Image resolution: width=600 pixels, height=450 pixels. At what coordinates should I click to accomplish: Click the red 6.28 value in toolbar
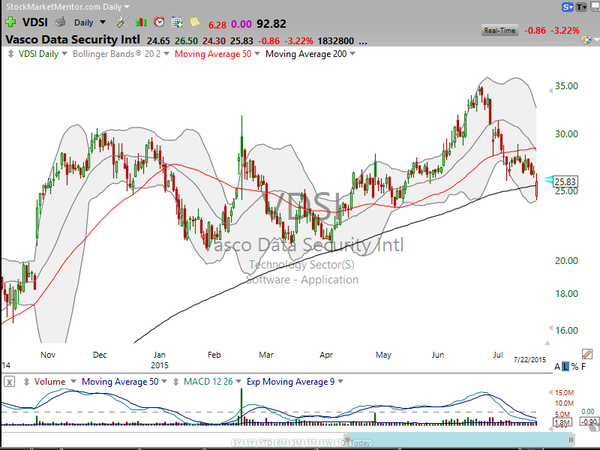(217, 25)
